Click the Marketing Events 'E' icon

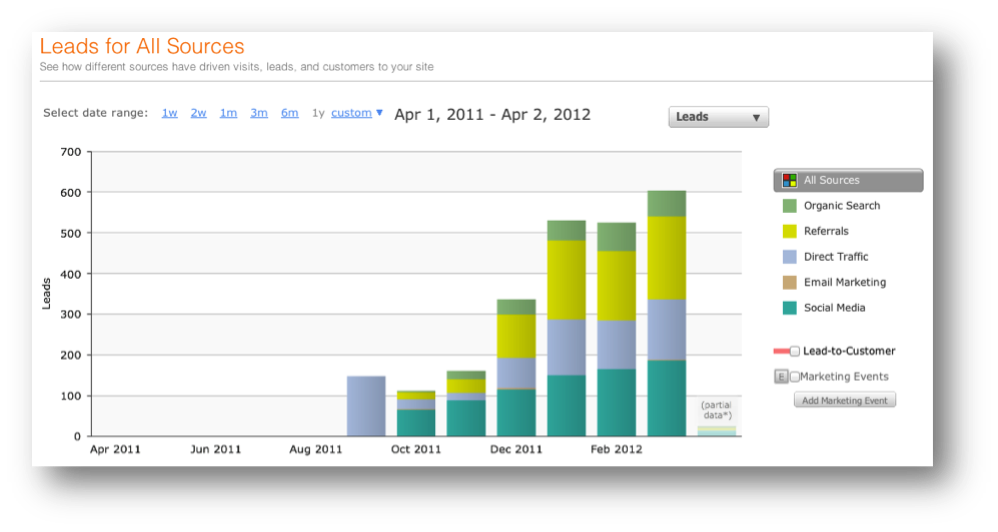[781, 377]
